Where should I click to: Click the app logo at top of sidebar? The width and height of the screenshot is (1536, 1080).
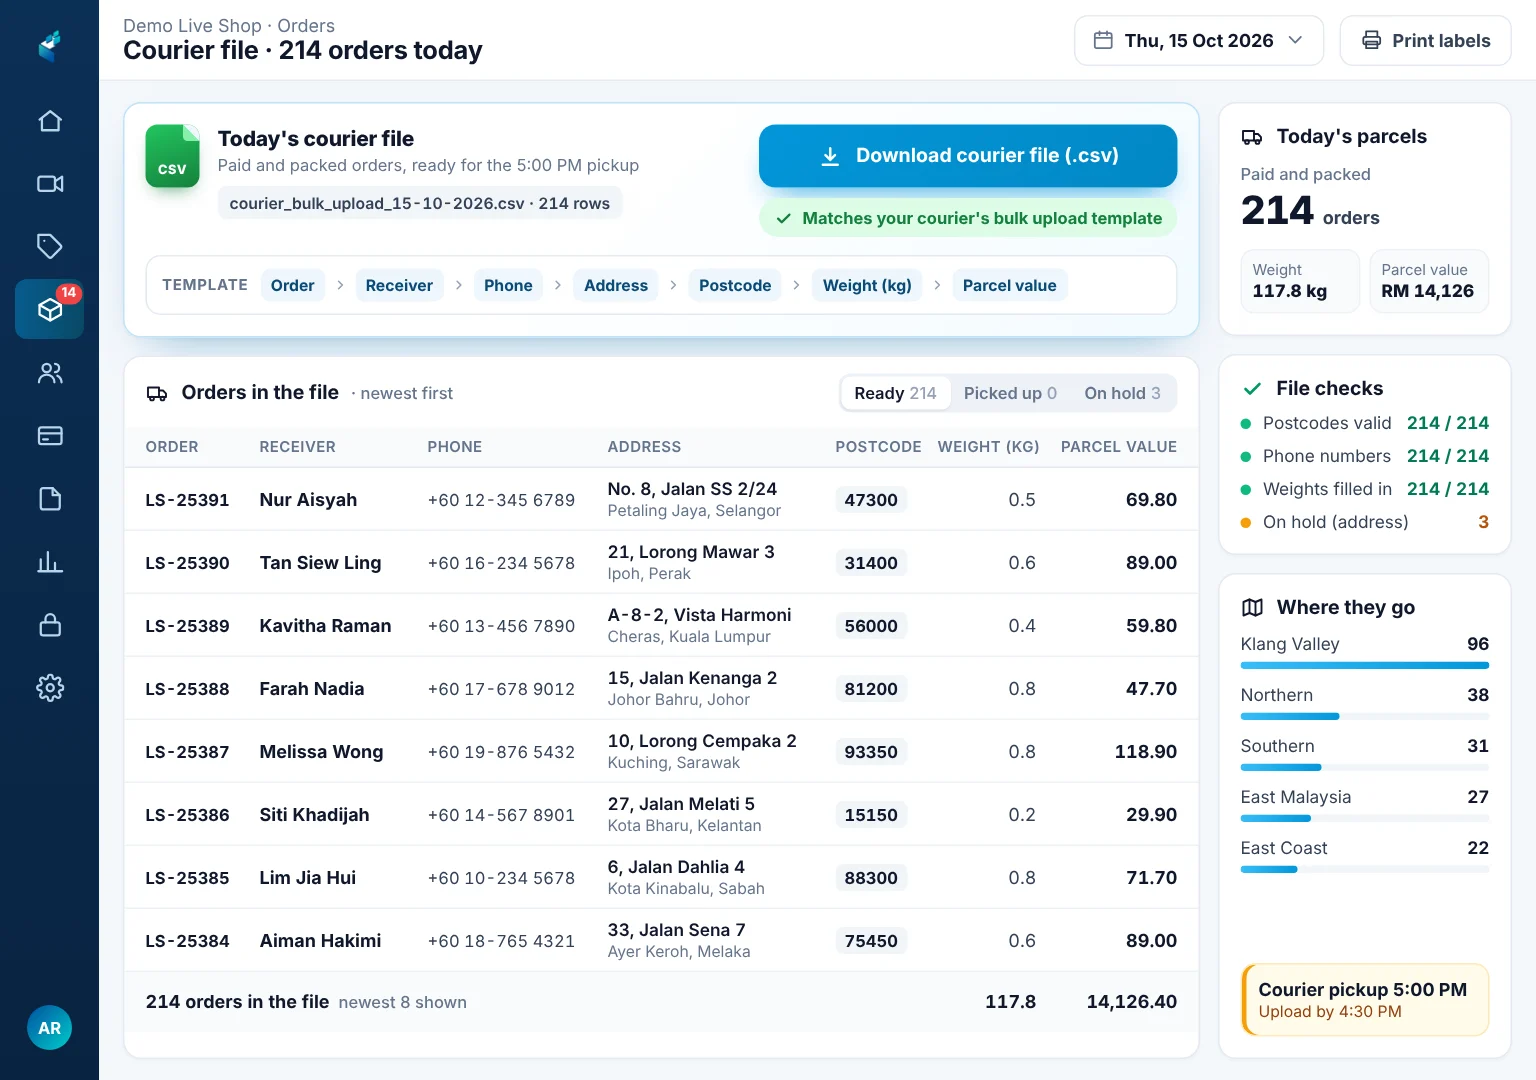[50, 45]
